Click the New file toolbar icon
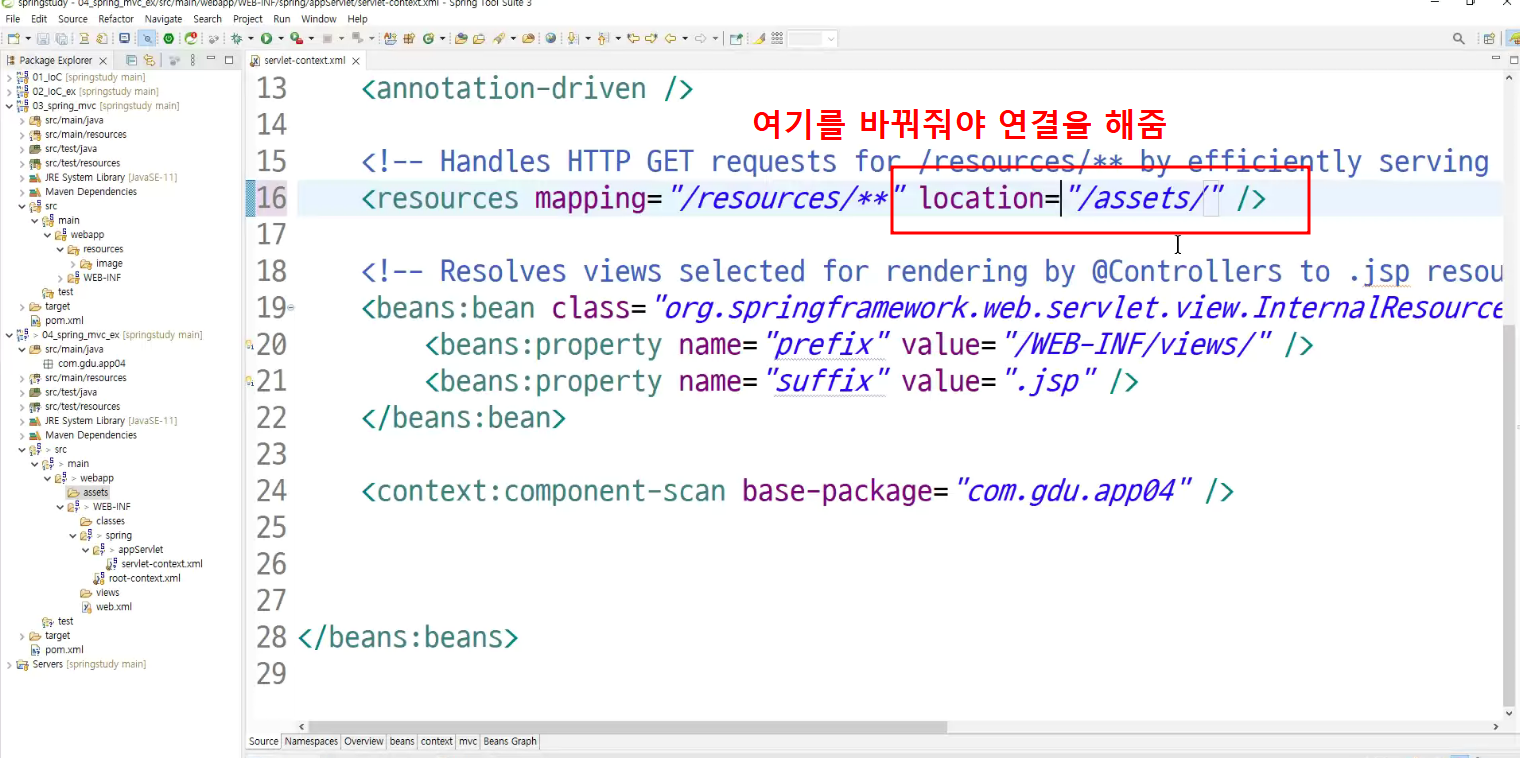This screenshot has height=758, width=1520. pyautogui.click(x=13, y=38)
